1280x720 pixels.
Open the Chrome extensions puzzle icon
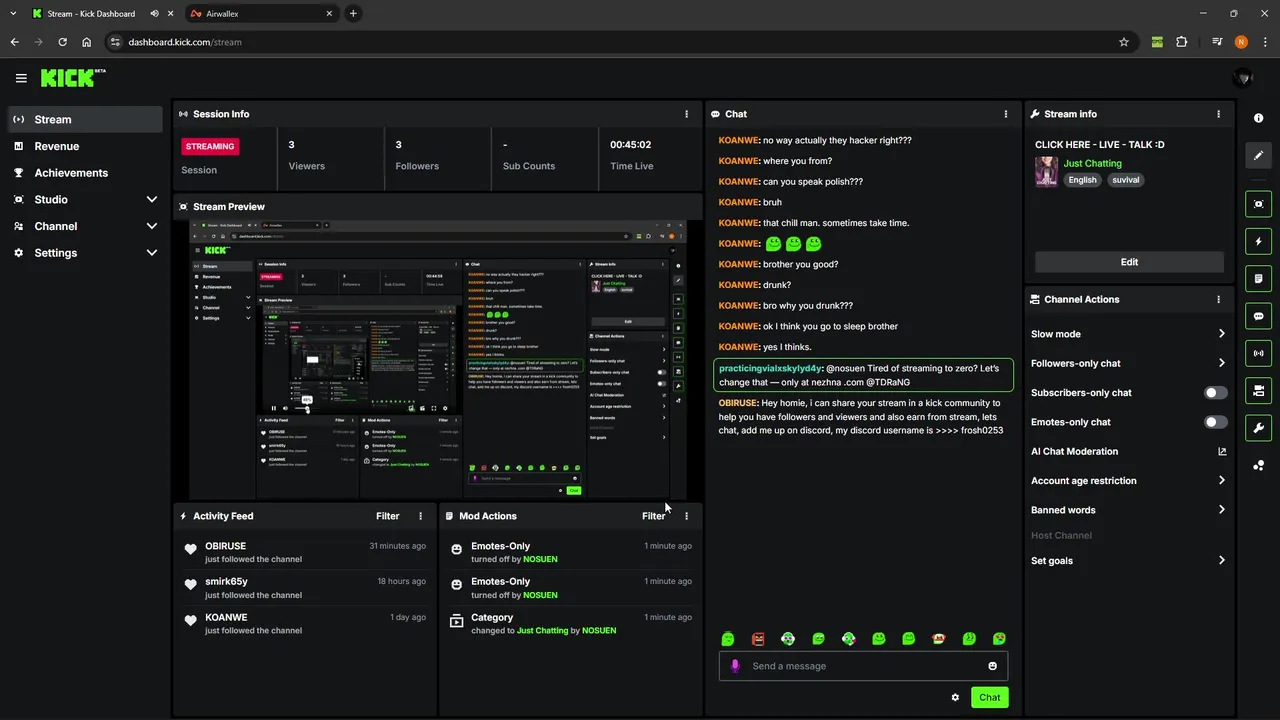point(1182,42)
